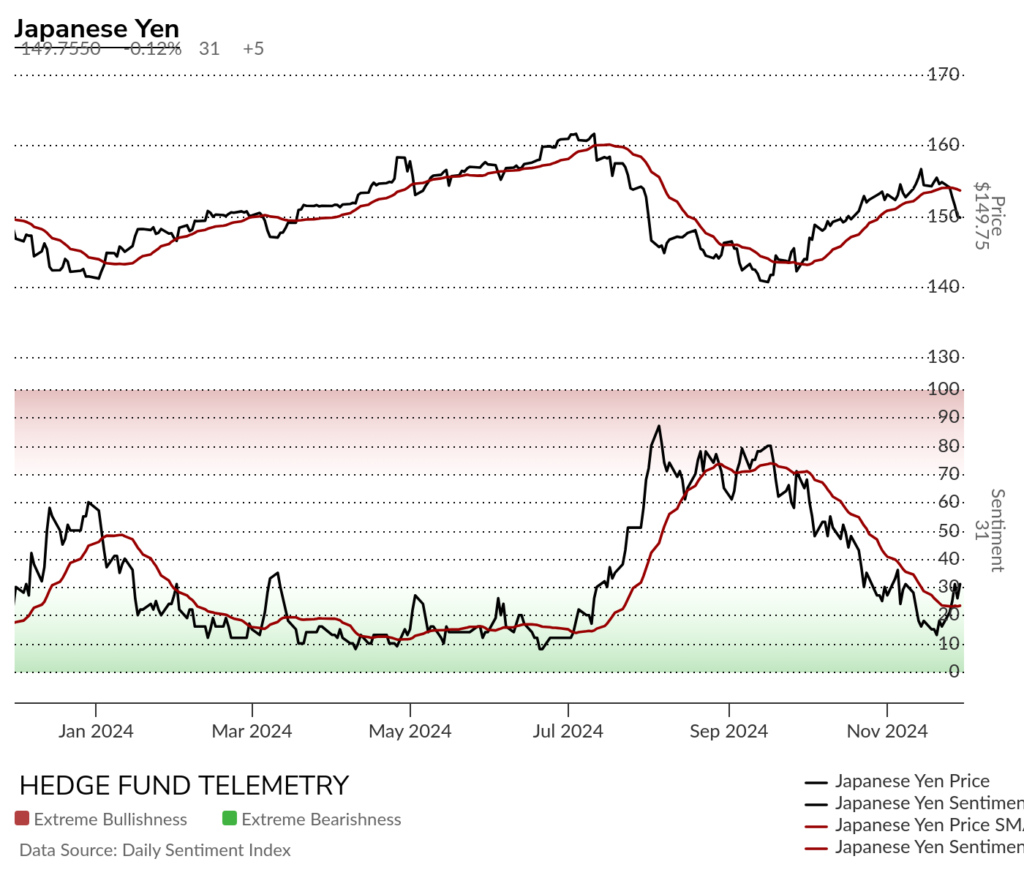Viewport: 1024px width, 878px height.
Task: Click the "50" sentiment axis label
Action: [949, 530]
